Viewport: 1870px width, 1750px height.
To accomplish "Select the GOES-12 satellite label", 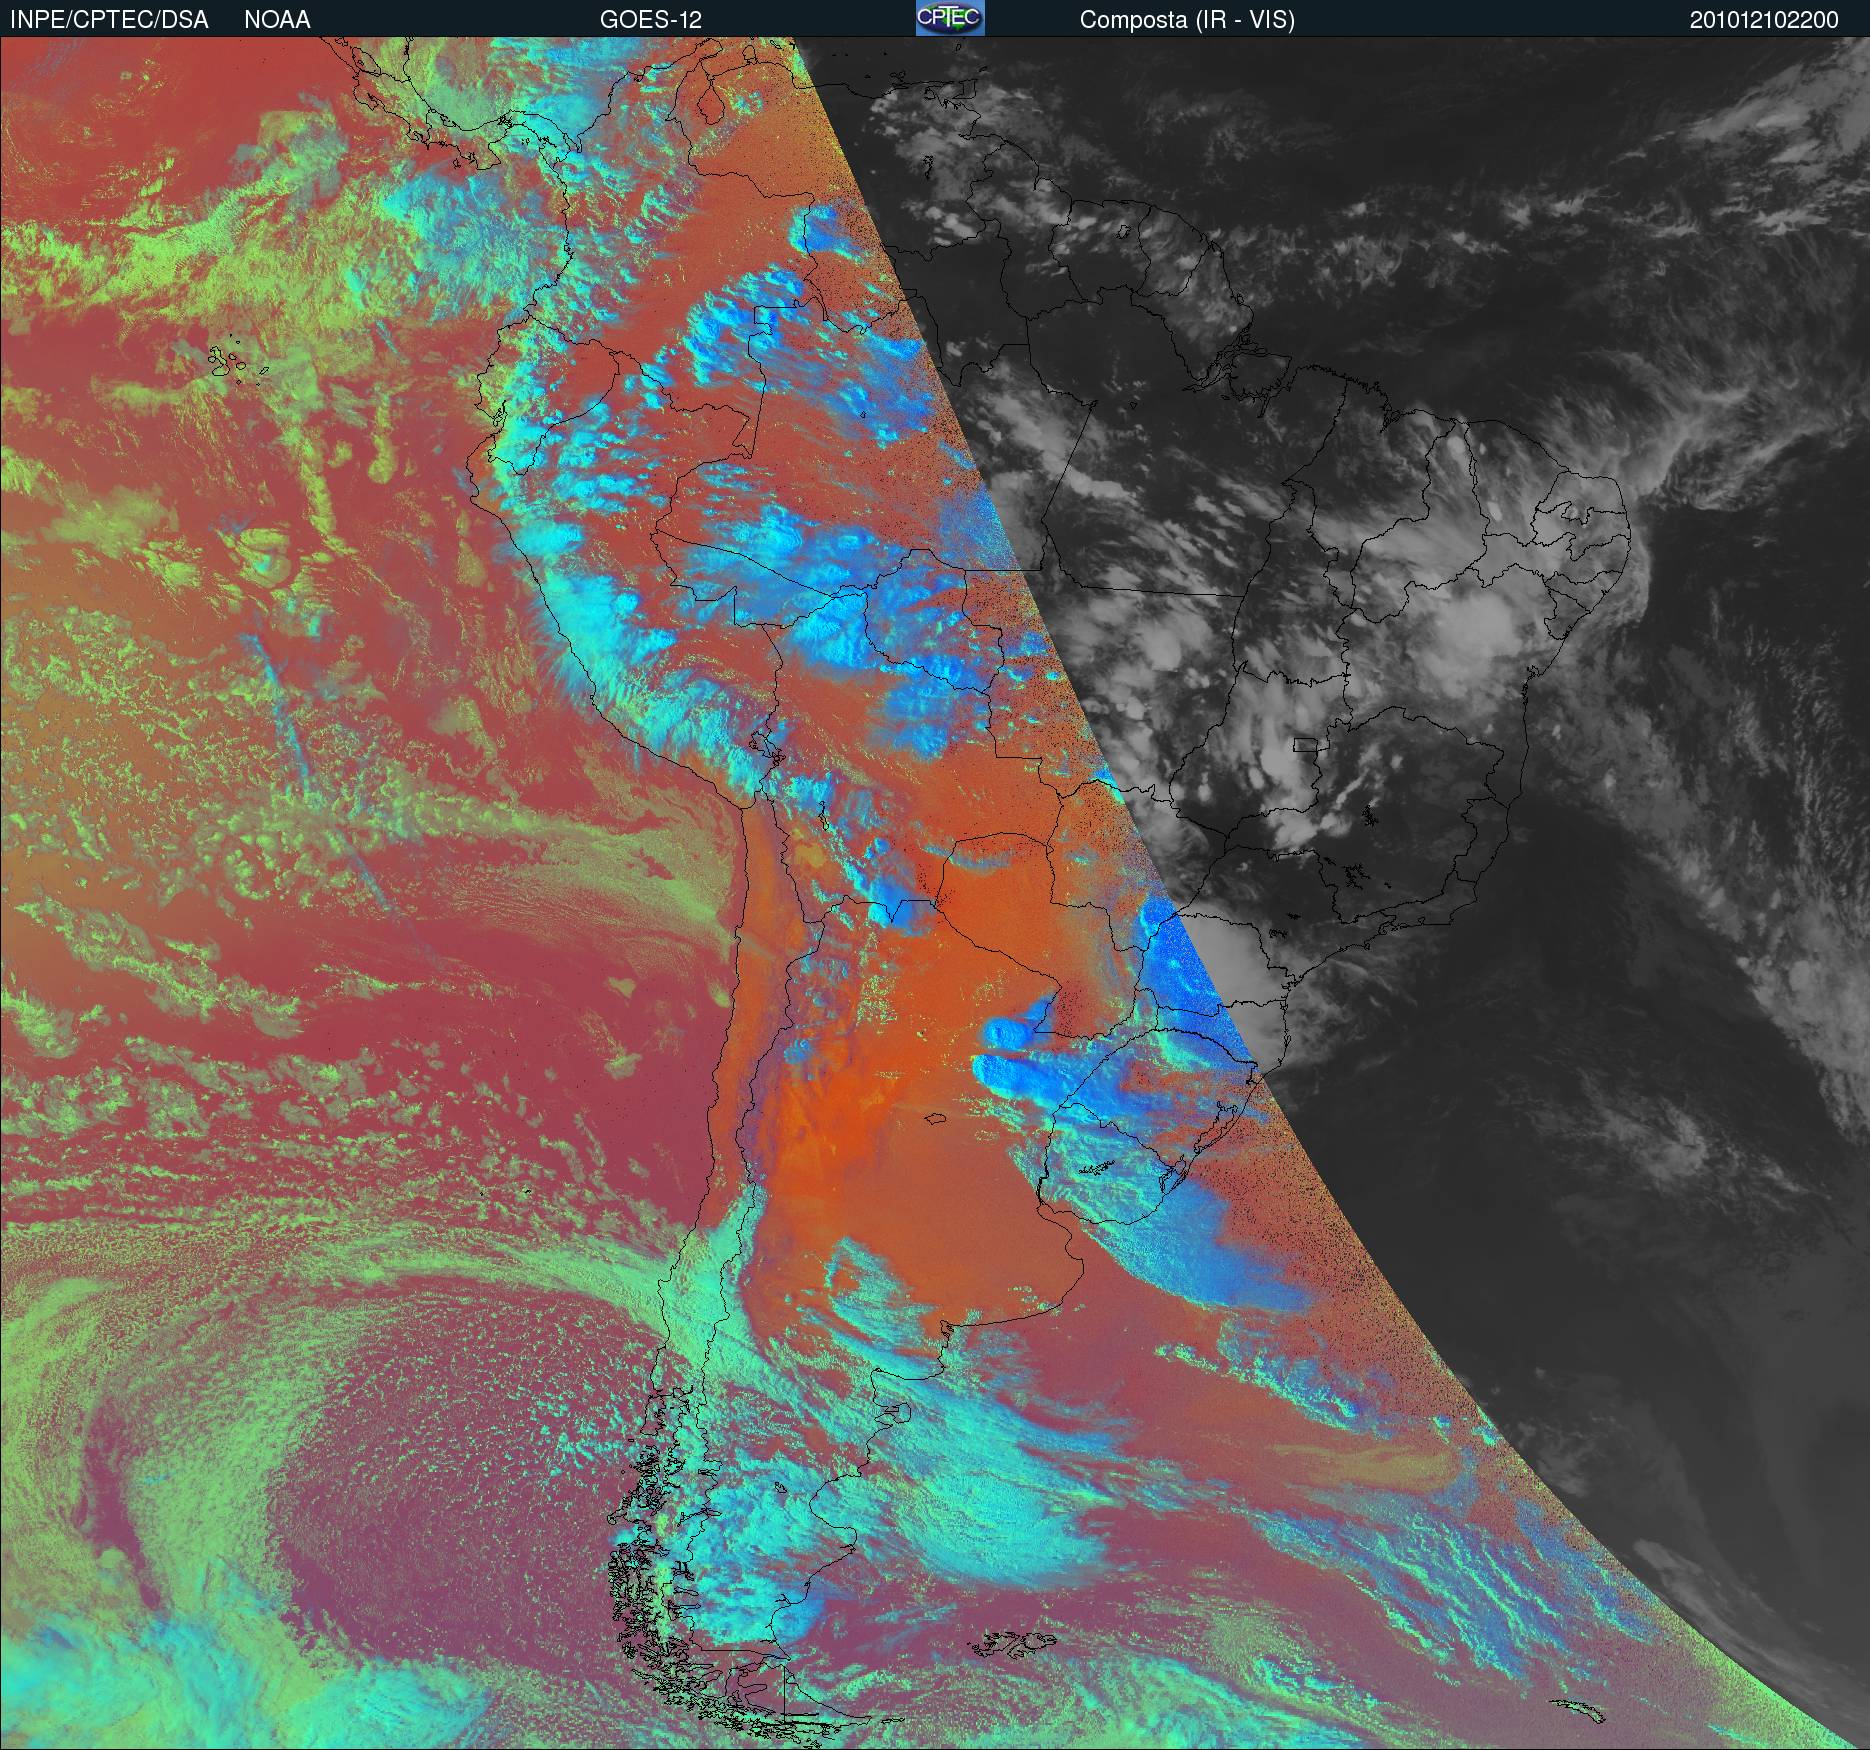I will pos(650,19).
